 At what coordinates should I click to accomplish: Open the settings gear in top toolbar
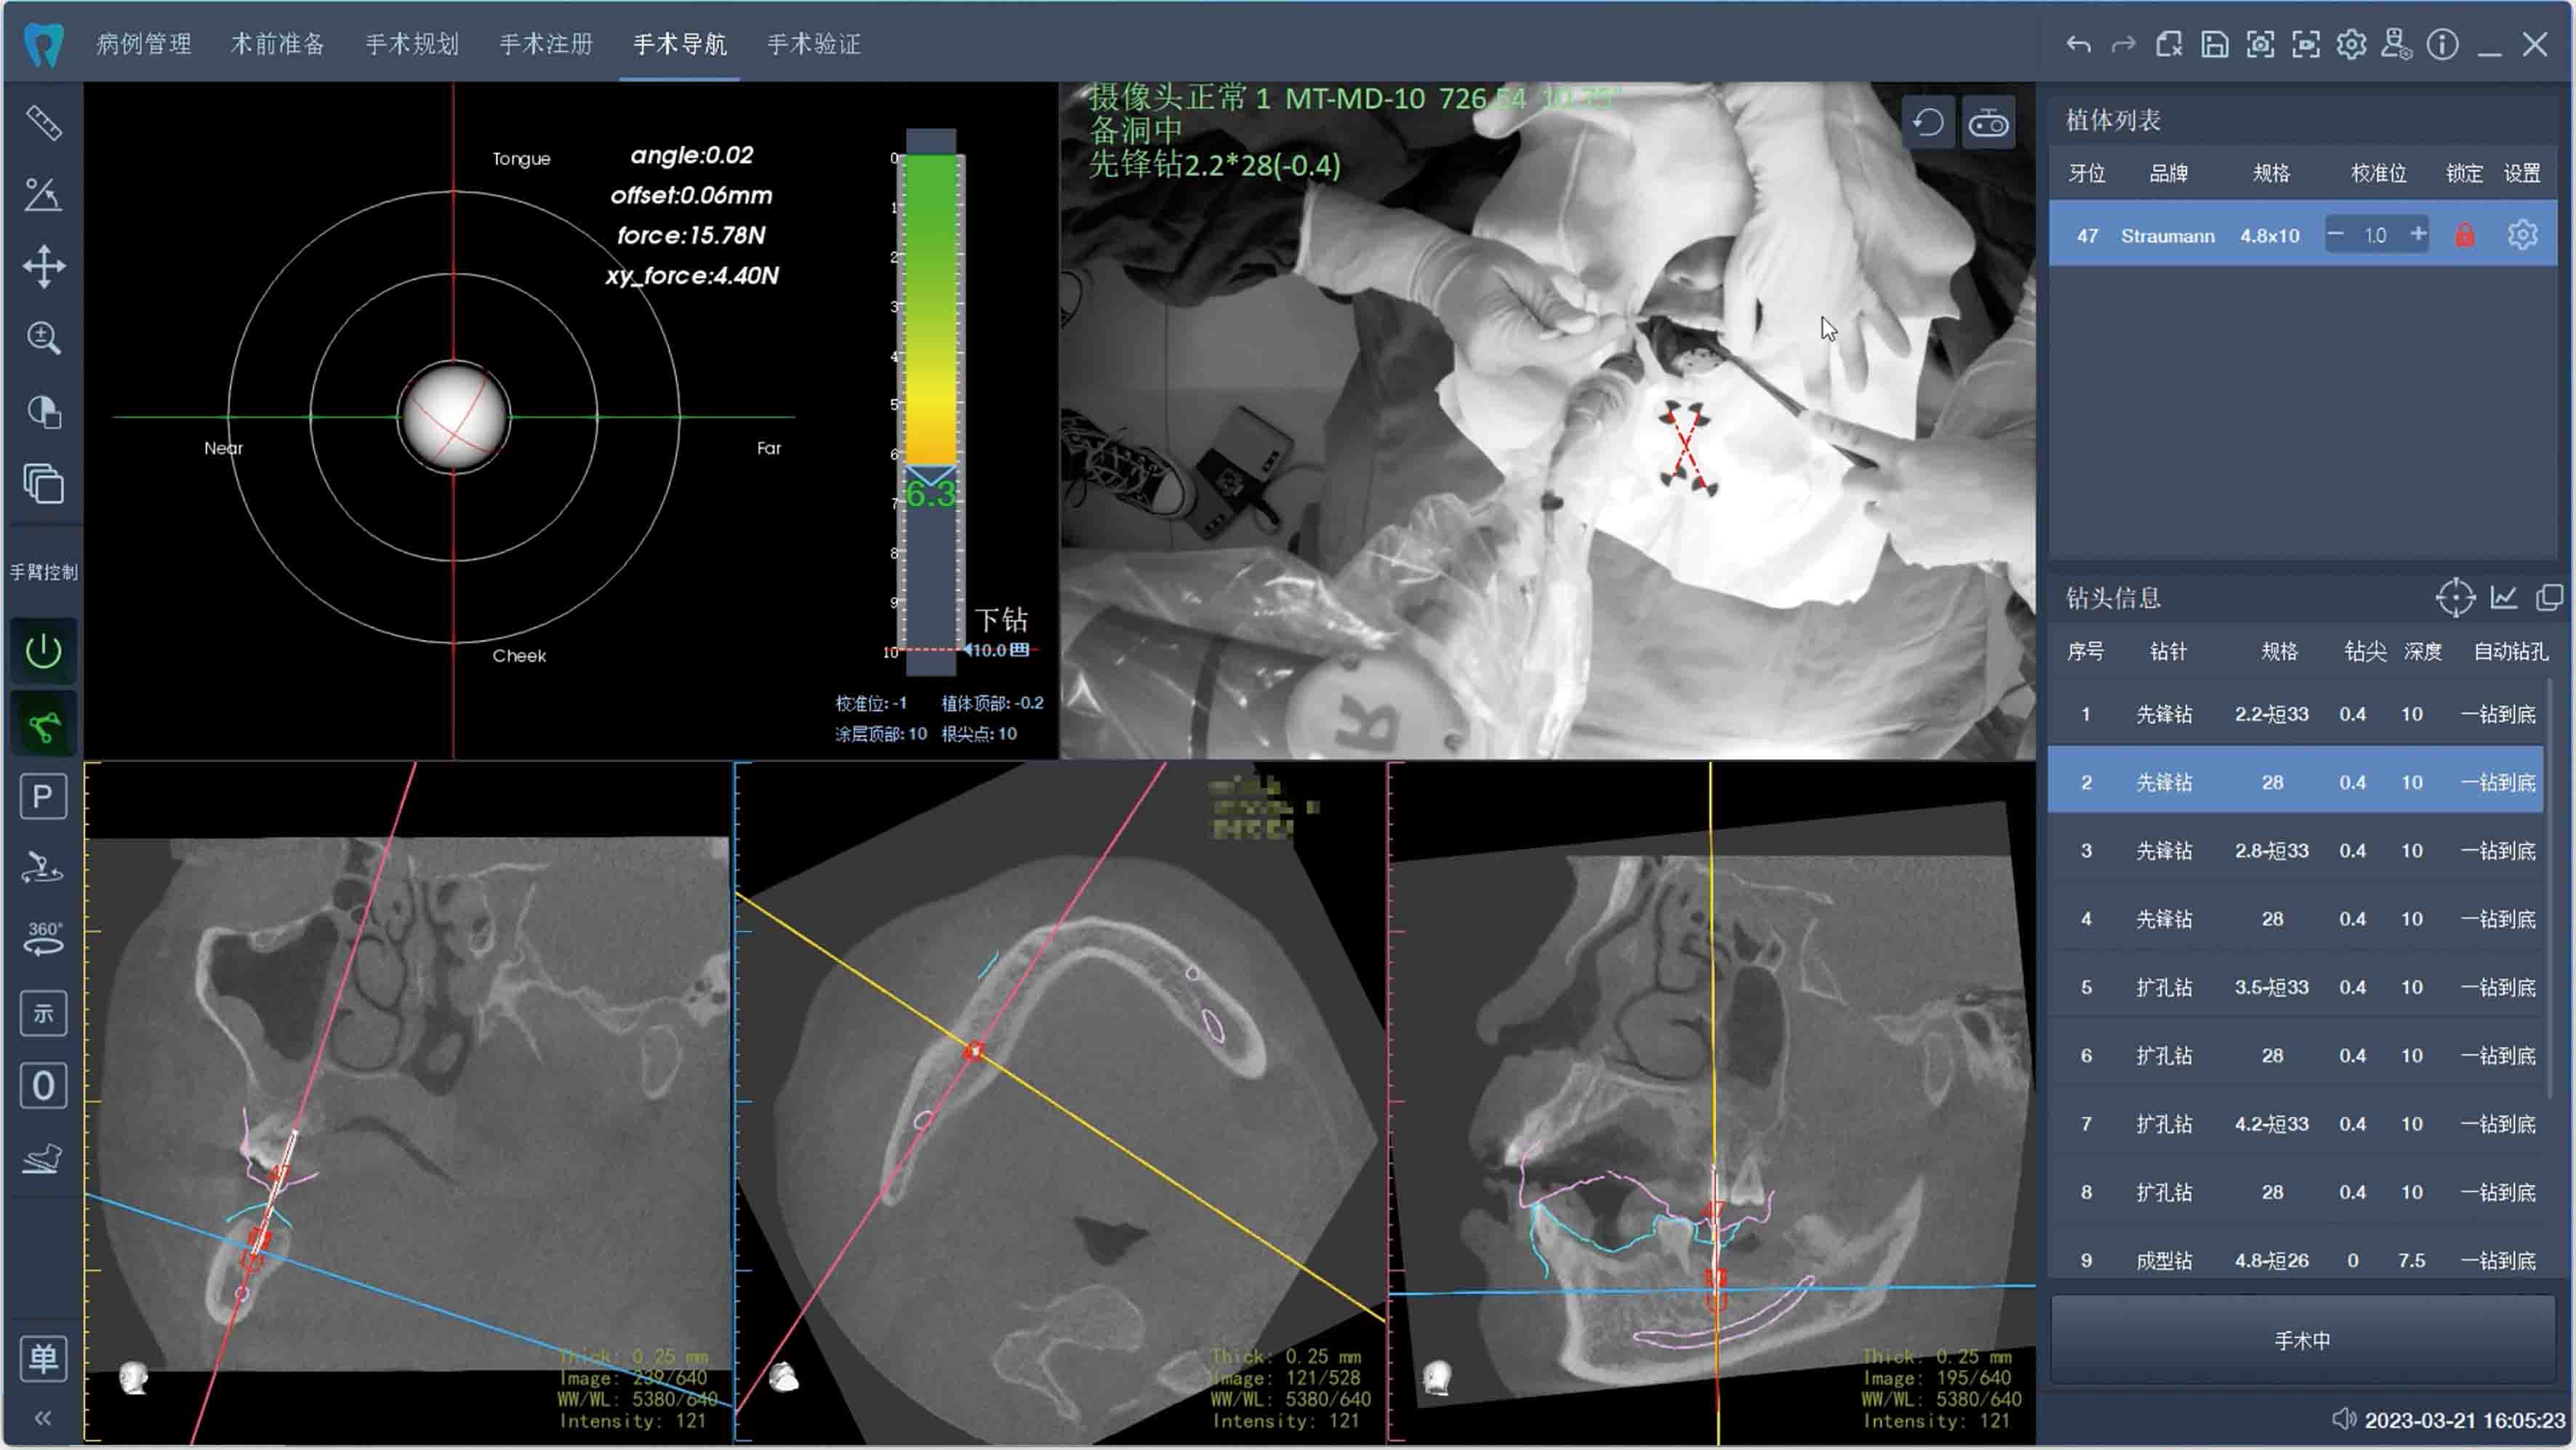tap(2351, 44)
